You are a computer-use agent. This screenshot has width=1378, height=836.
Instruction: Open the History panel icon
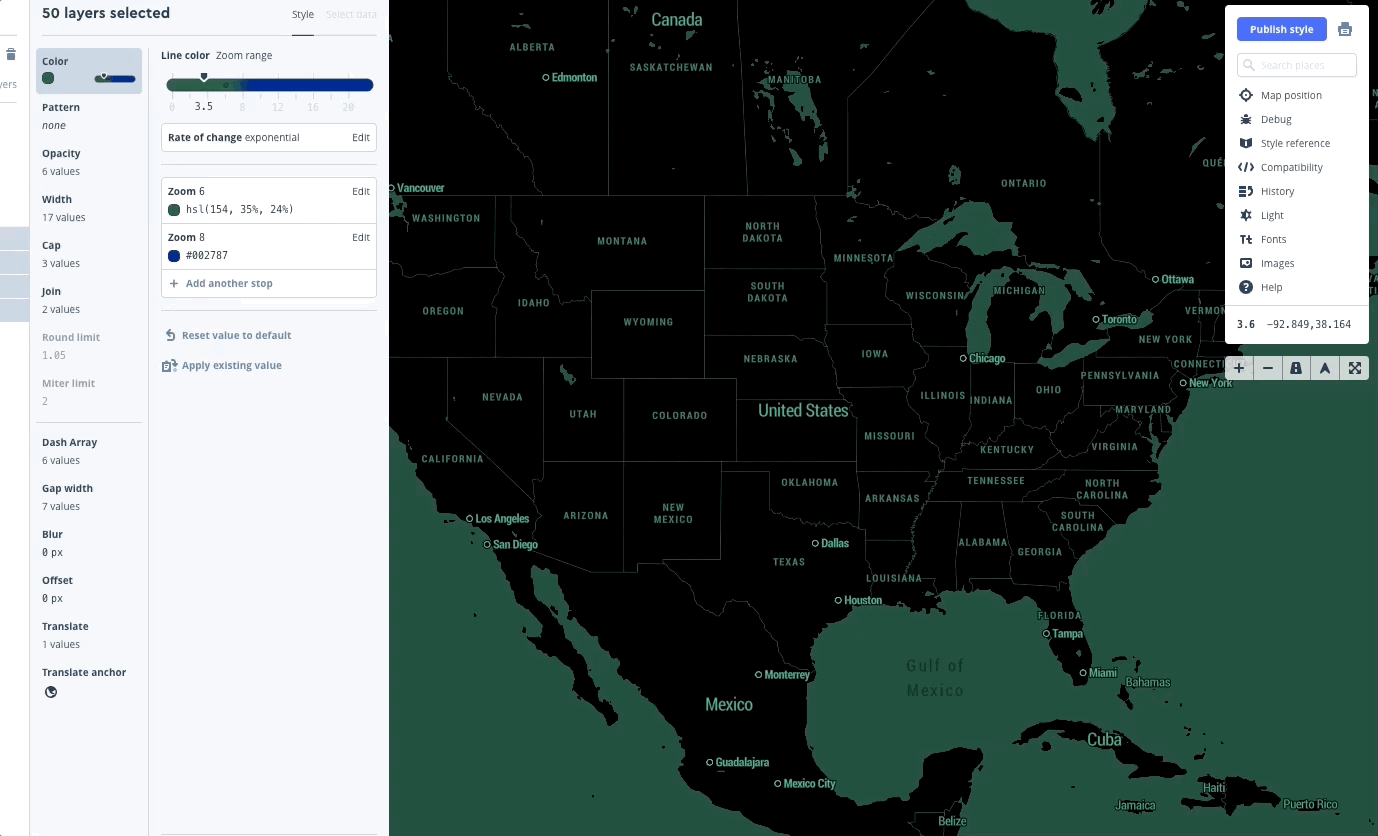point(1246,191)
